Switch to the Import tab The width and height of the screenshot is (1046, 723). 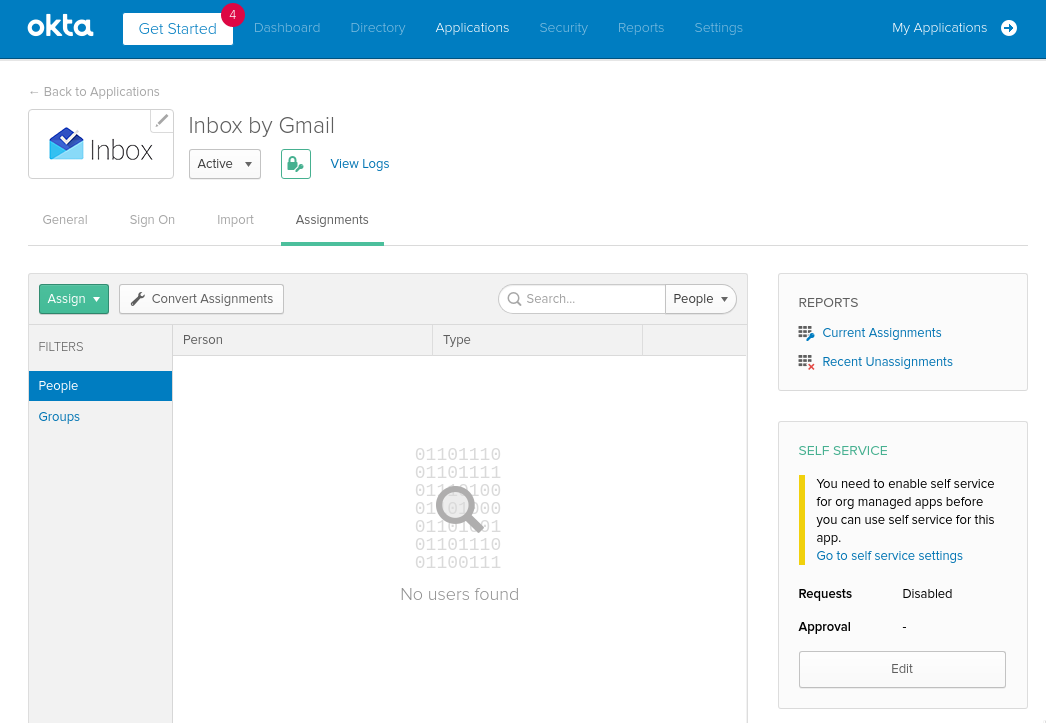(235, 220)
